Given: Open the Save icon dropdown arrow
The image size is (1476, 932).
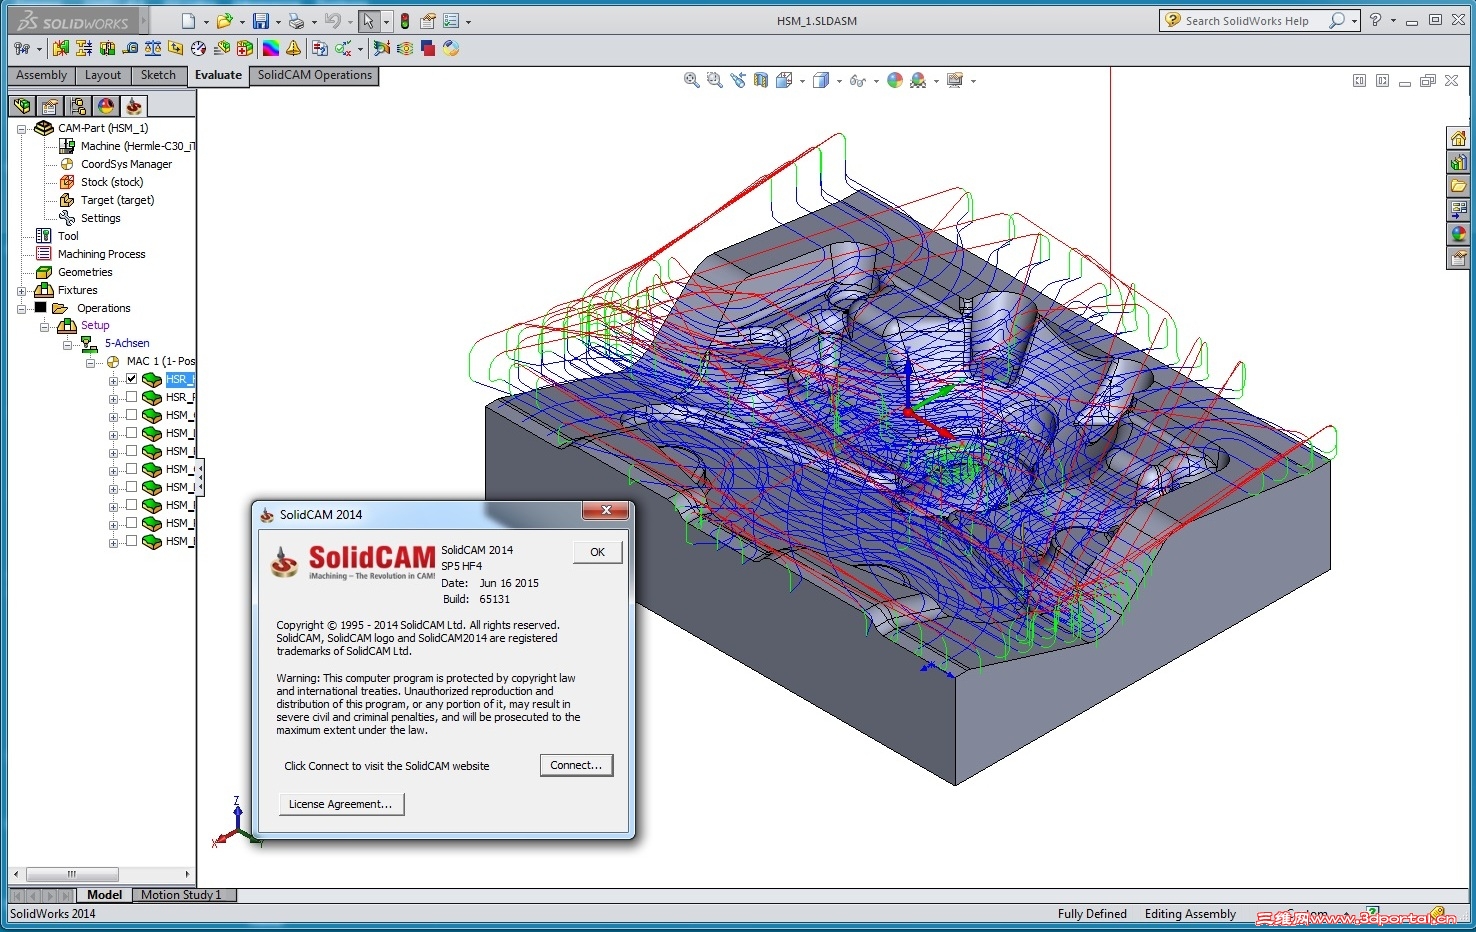Looking at the screenshot, I should 277,22.
